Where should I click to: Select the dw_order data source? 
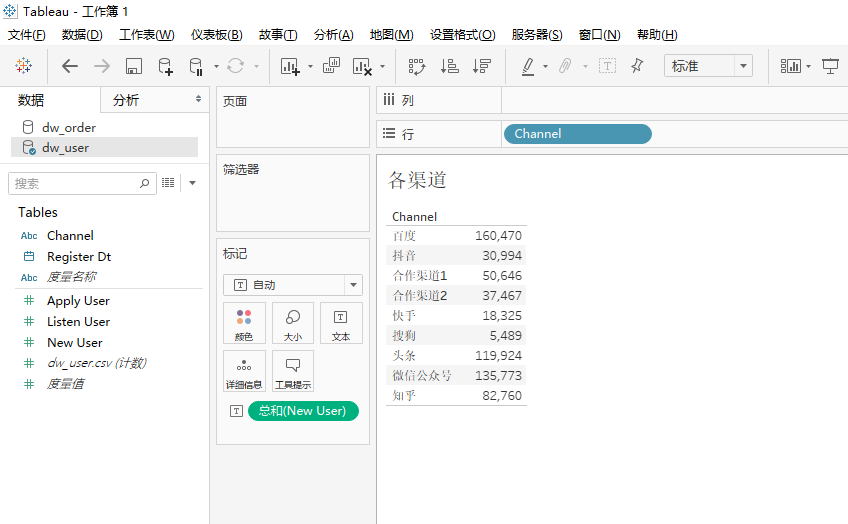[69, 128]
